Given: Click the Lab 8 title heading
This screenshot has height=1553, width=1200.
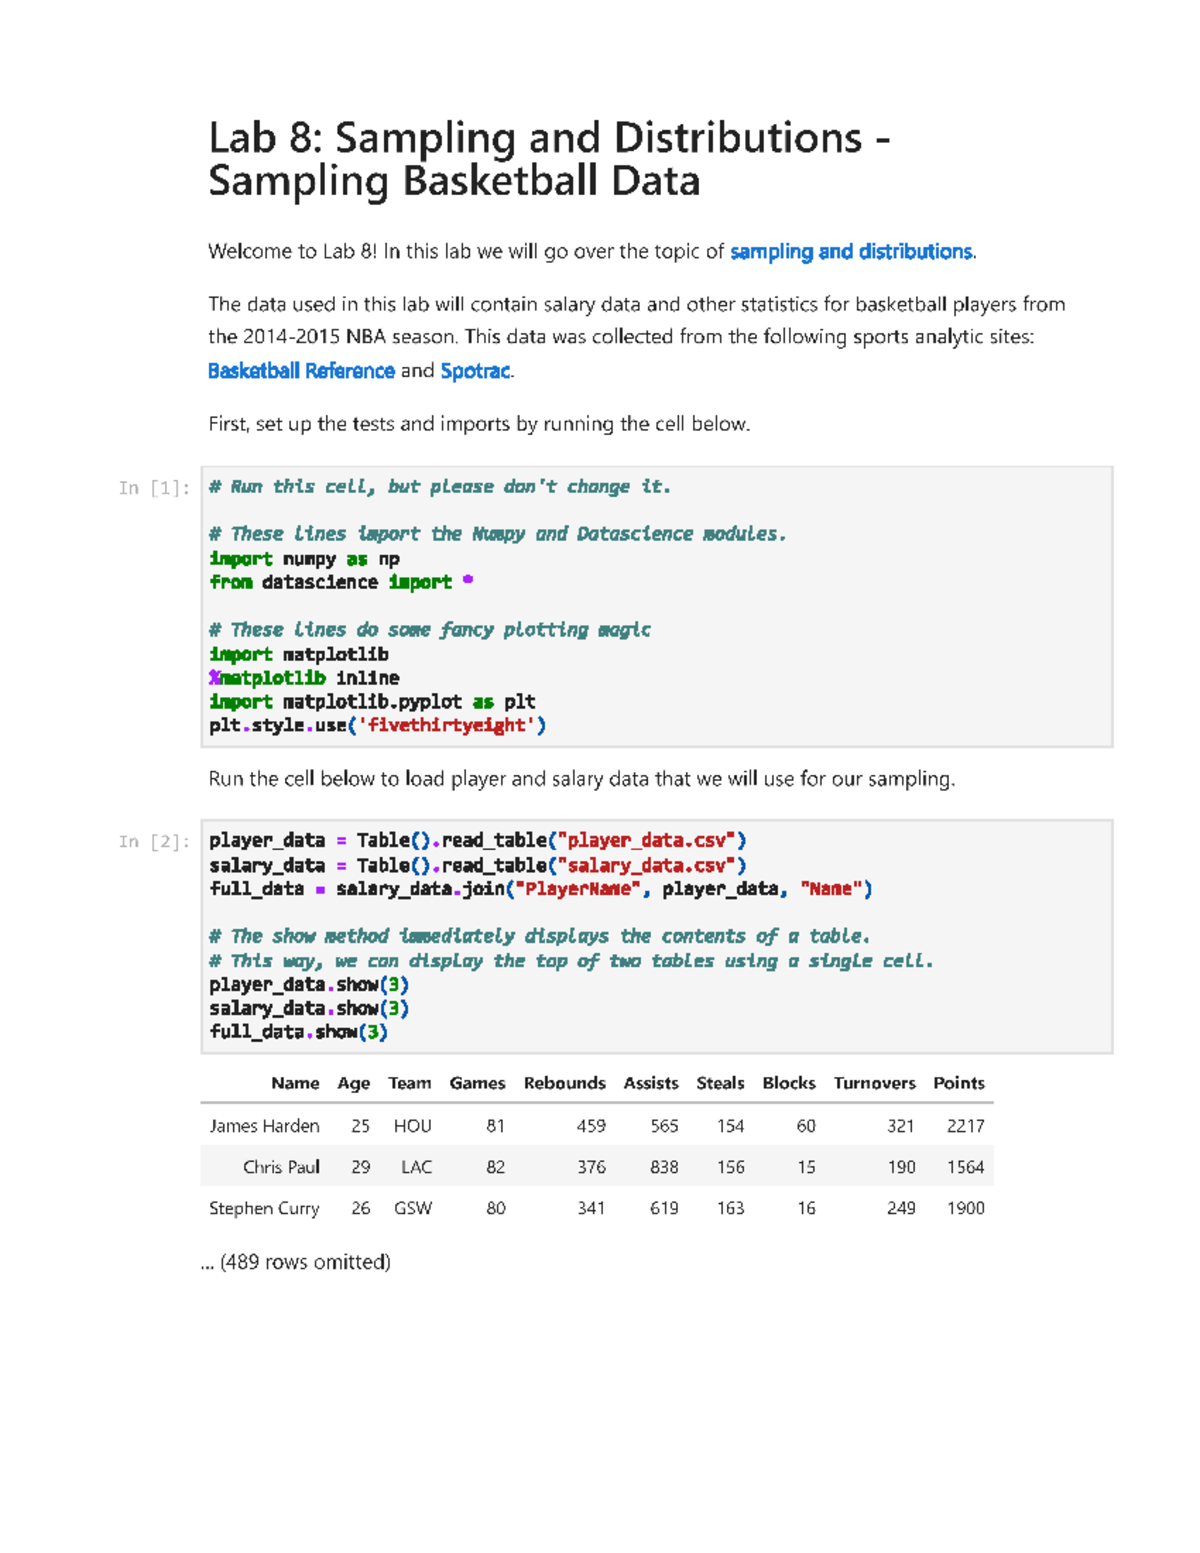Looking at the screenshot, I should click(548, 159).
